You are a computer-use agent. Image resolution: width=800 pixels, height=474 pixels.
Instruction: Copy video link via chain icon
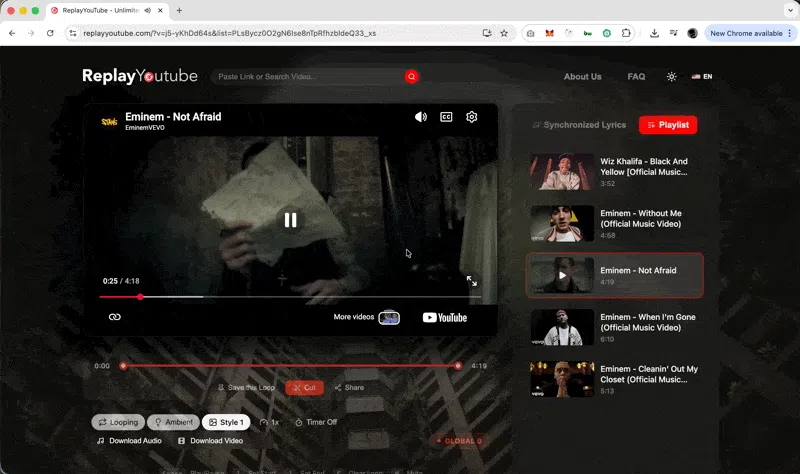[115, 317]
